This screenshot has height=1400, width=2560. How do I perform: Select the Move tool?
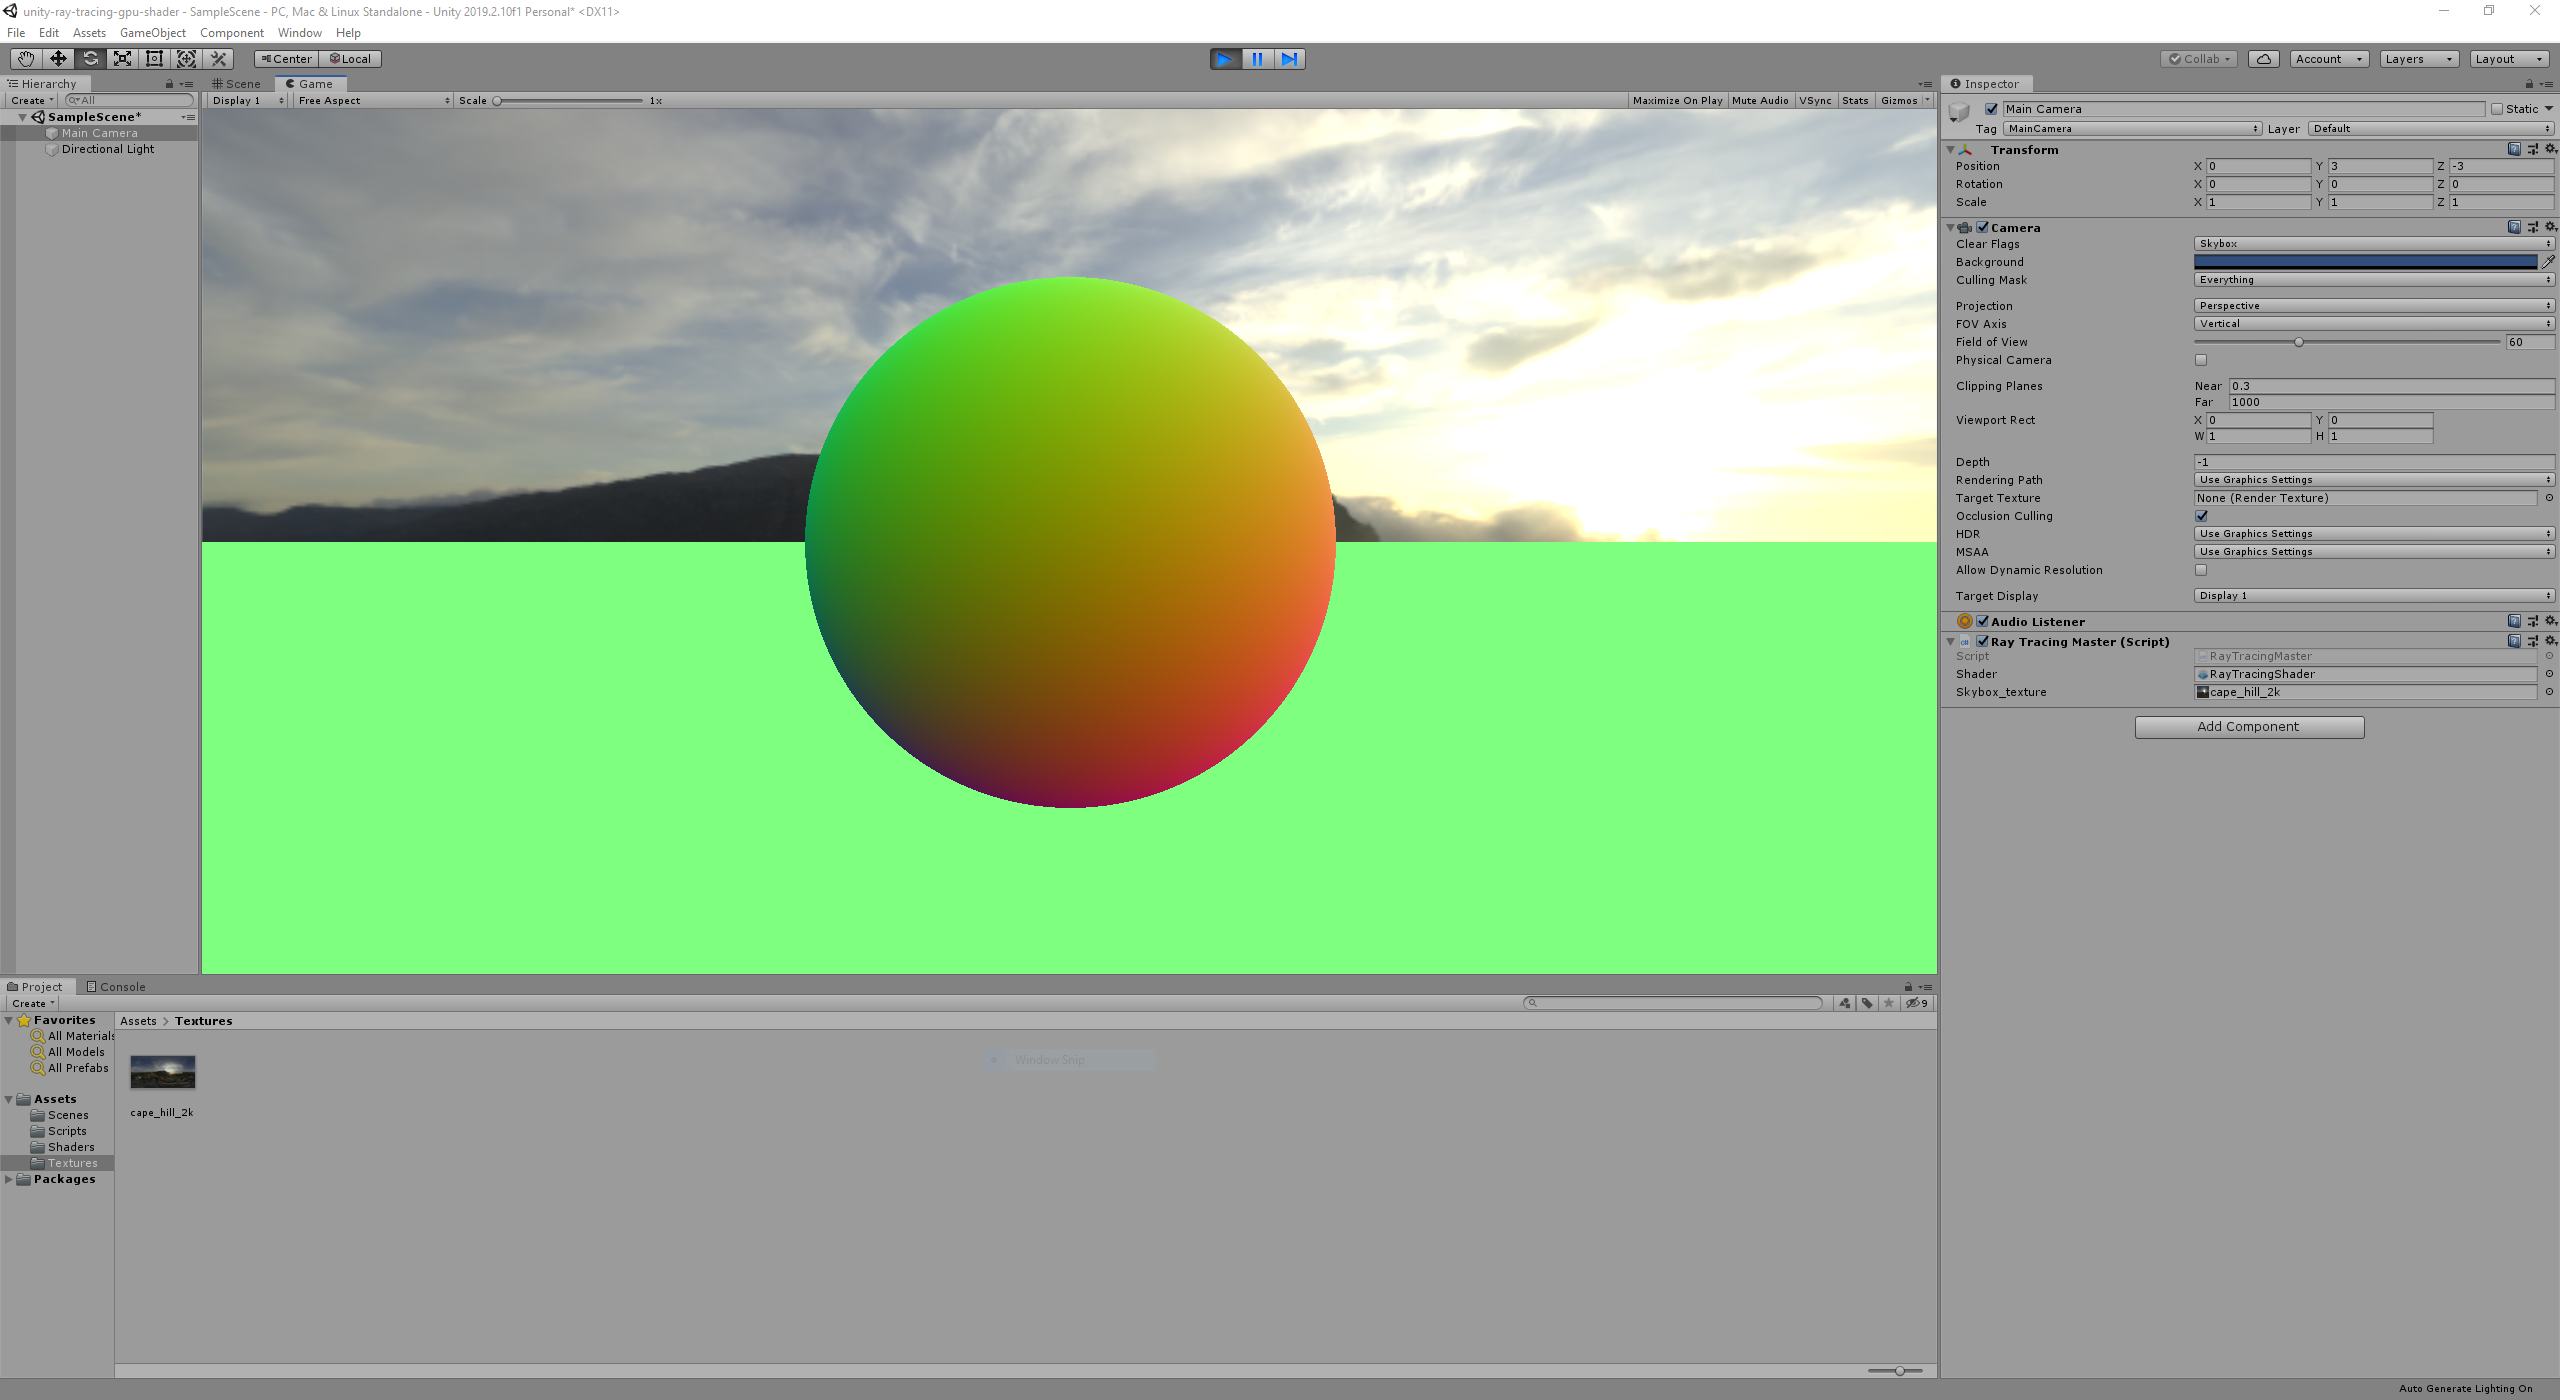coord(58,59)
